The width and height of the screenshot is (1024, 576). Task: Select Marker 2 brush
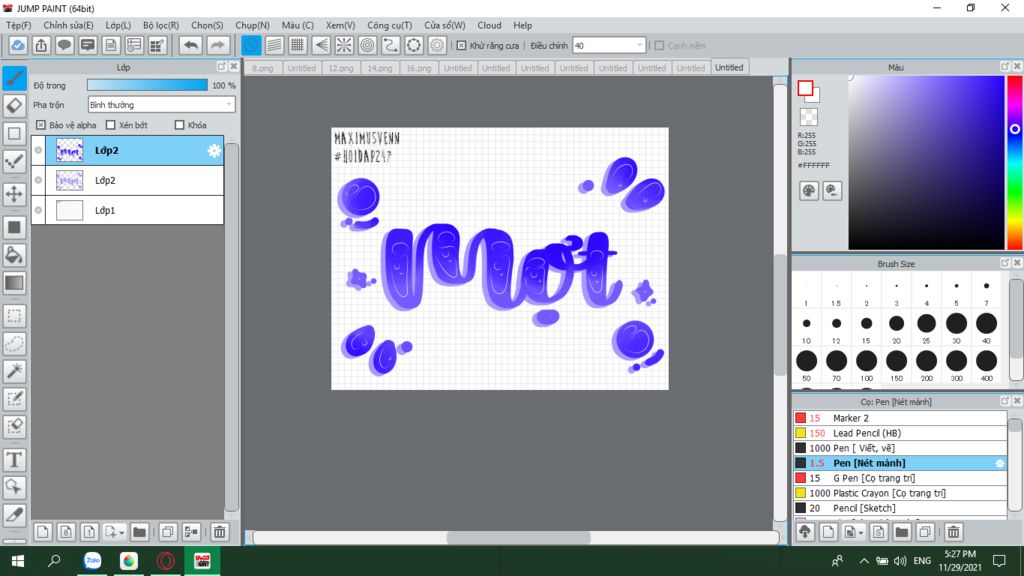(901, 418)
